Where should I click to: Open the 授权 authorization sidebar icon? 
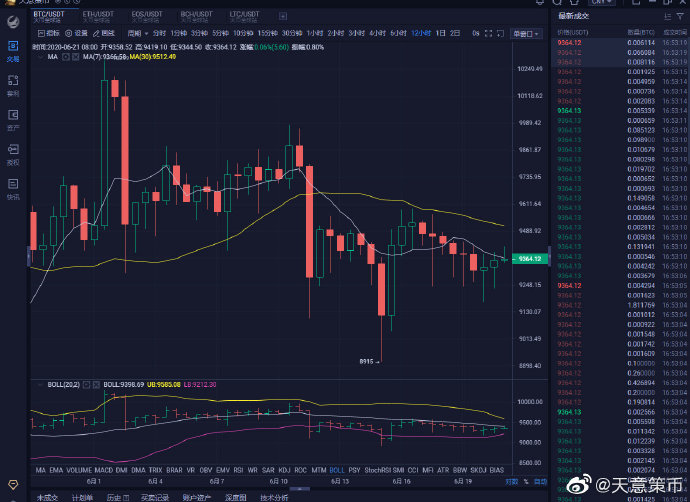(13, 154)
